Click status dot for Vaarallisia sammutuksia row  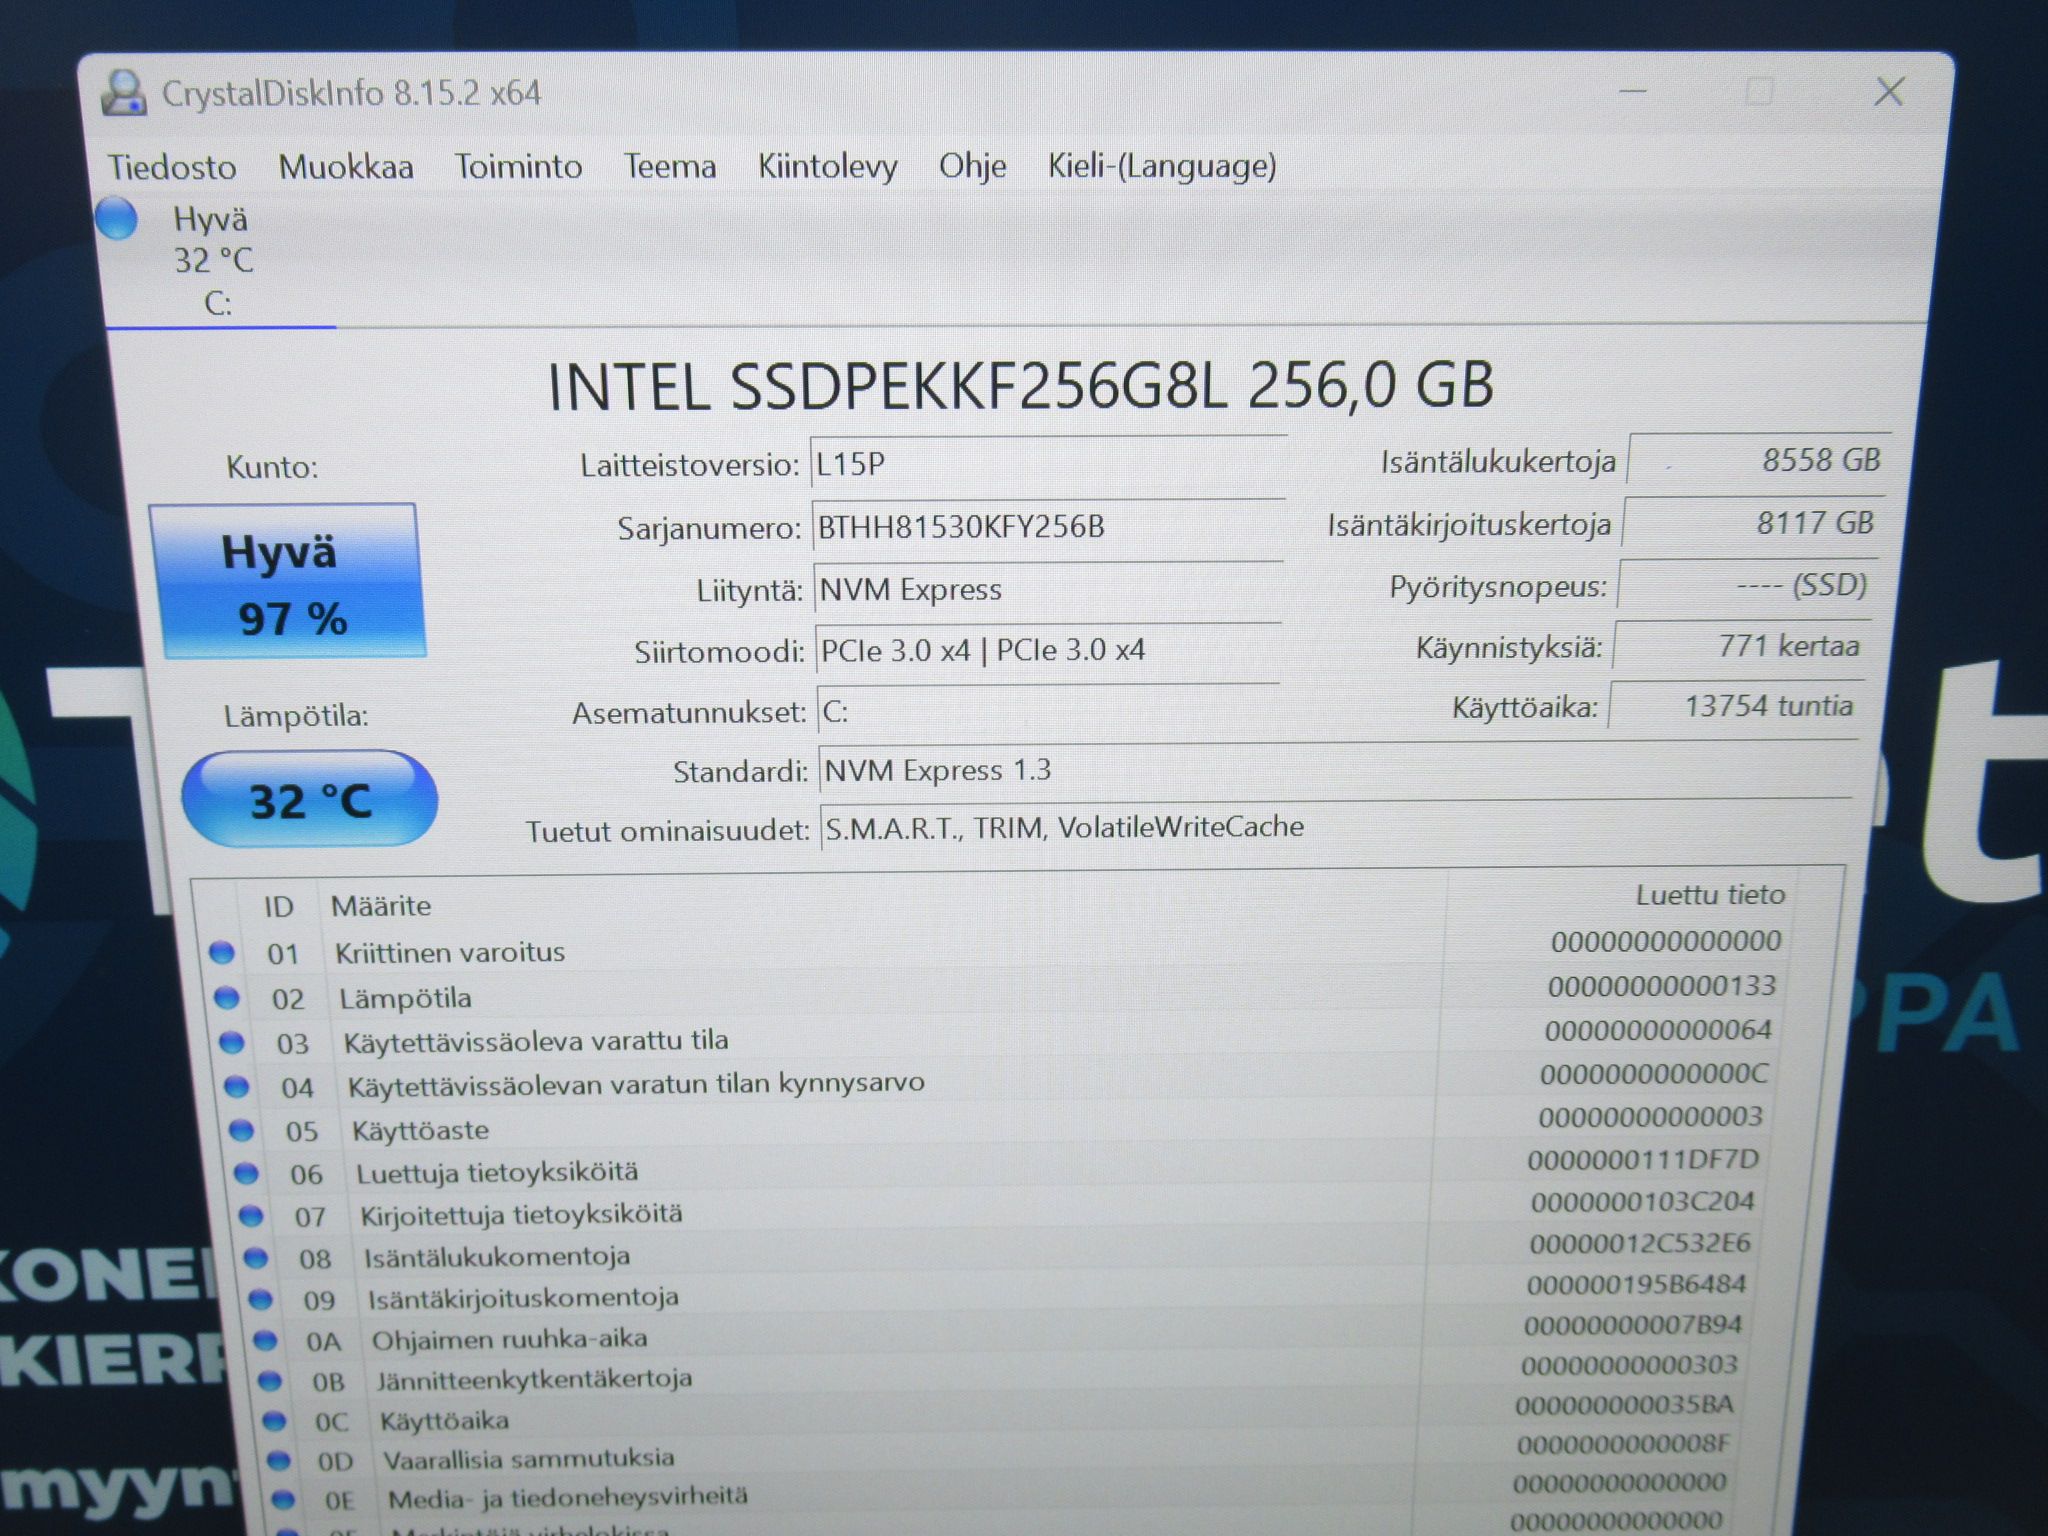pos(279,1461)
